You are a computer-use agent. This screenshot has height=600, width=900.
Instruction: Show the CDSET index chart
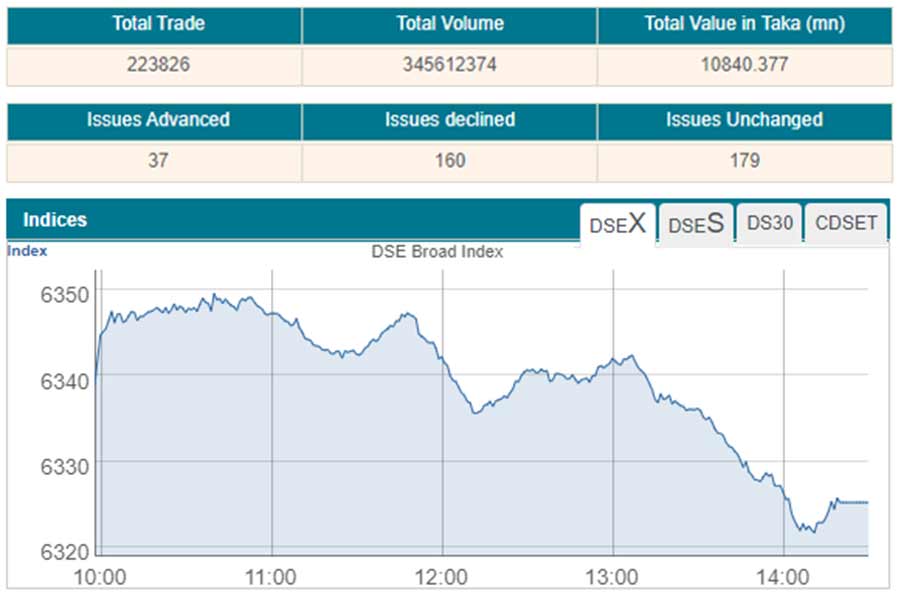pos(845,224)
